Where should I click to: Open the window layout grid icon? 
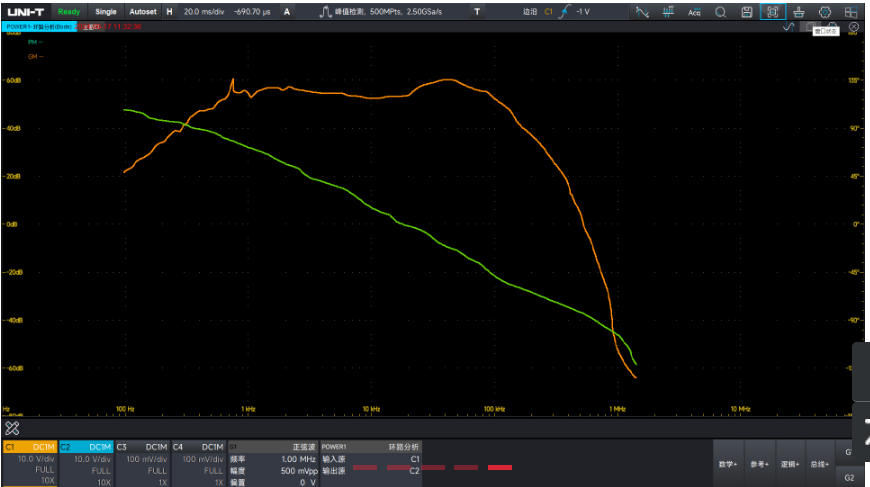click(x=851, y=12)
